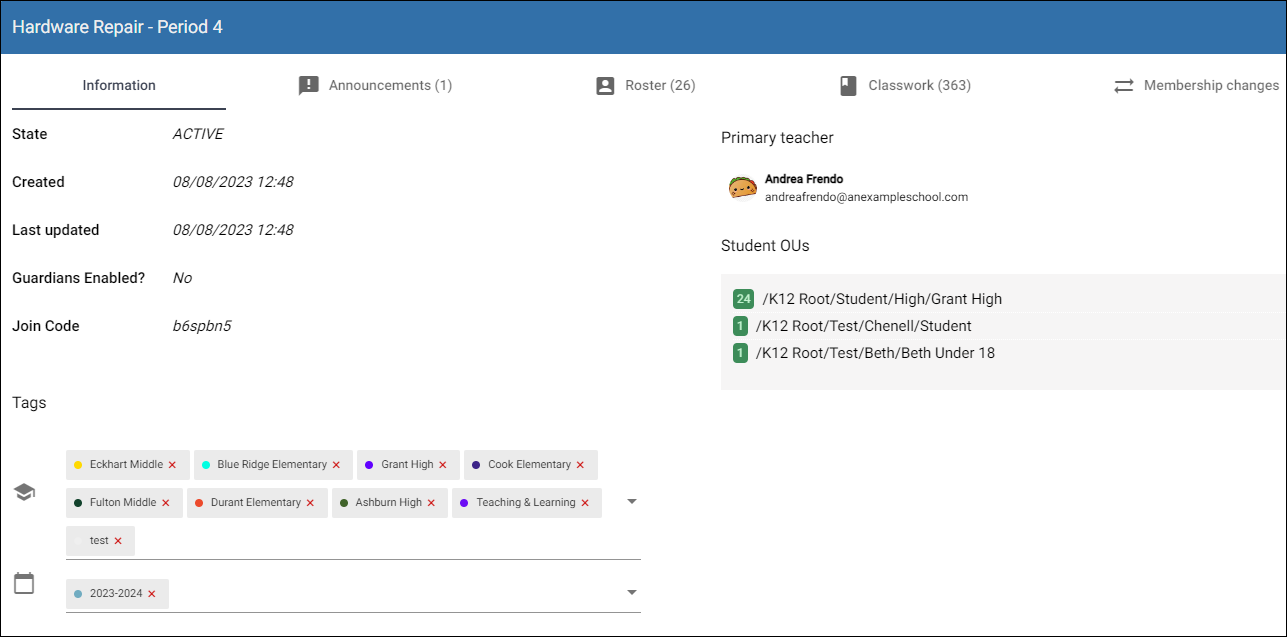1287x637 pixels.
Task: Click the Membership changes arrows icon
Action: coord(1124,86)
